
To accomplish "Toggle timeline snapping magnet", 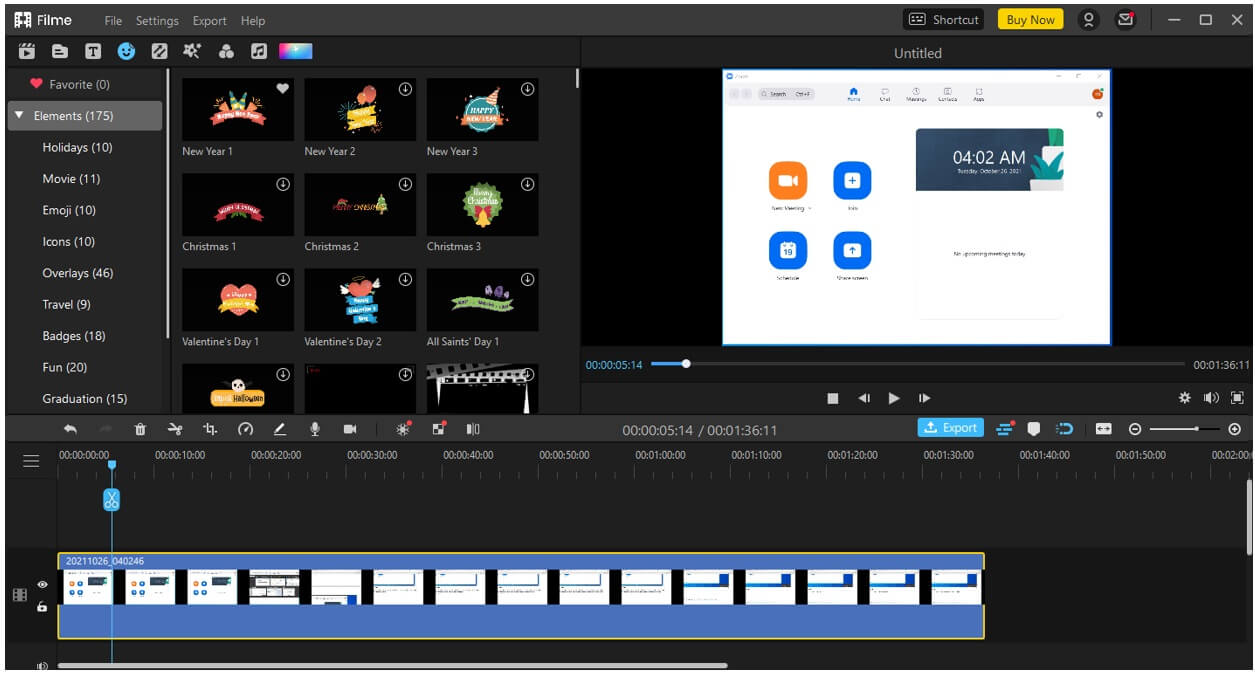I will [1065, 429].
